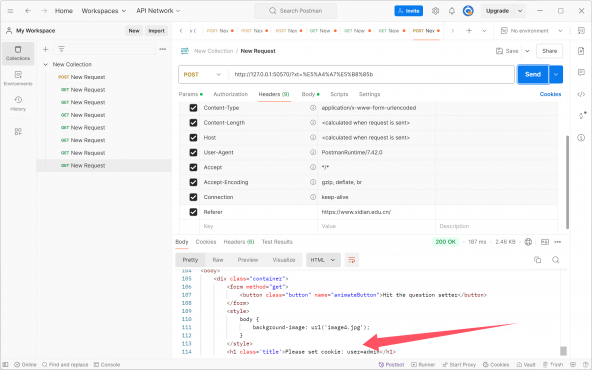Open the Save options dropdown arrow

(x=527, y=51)
